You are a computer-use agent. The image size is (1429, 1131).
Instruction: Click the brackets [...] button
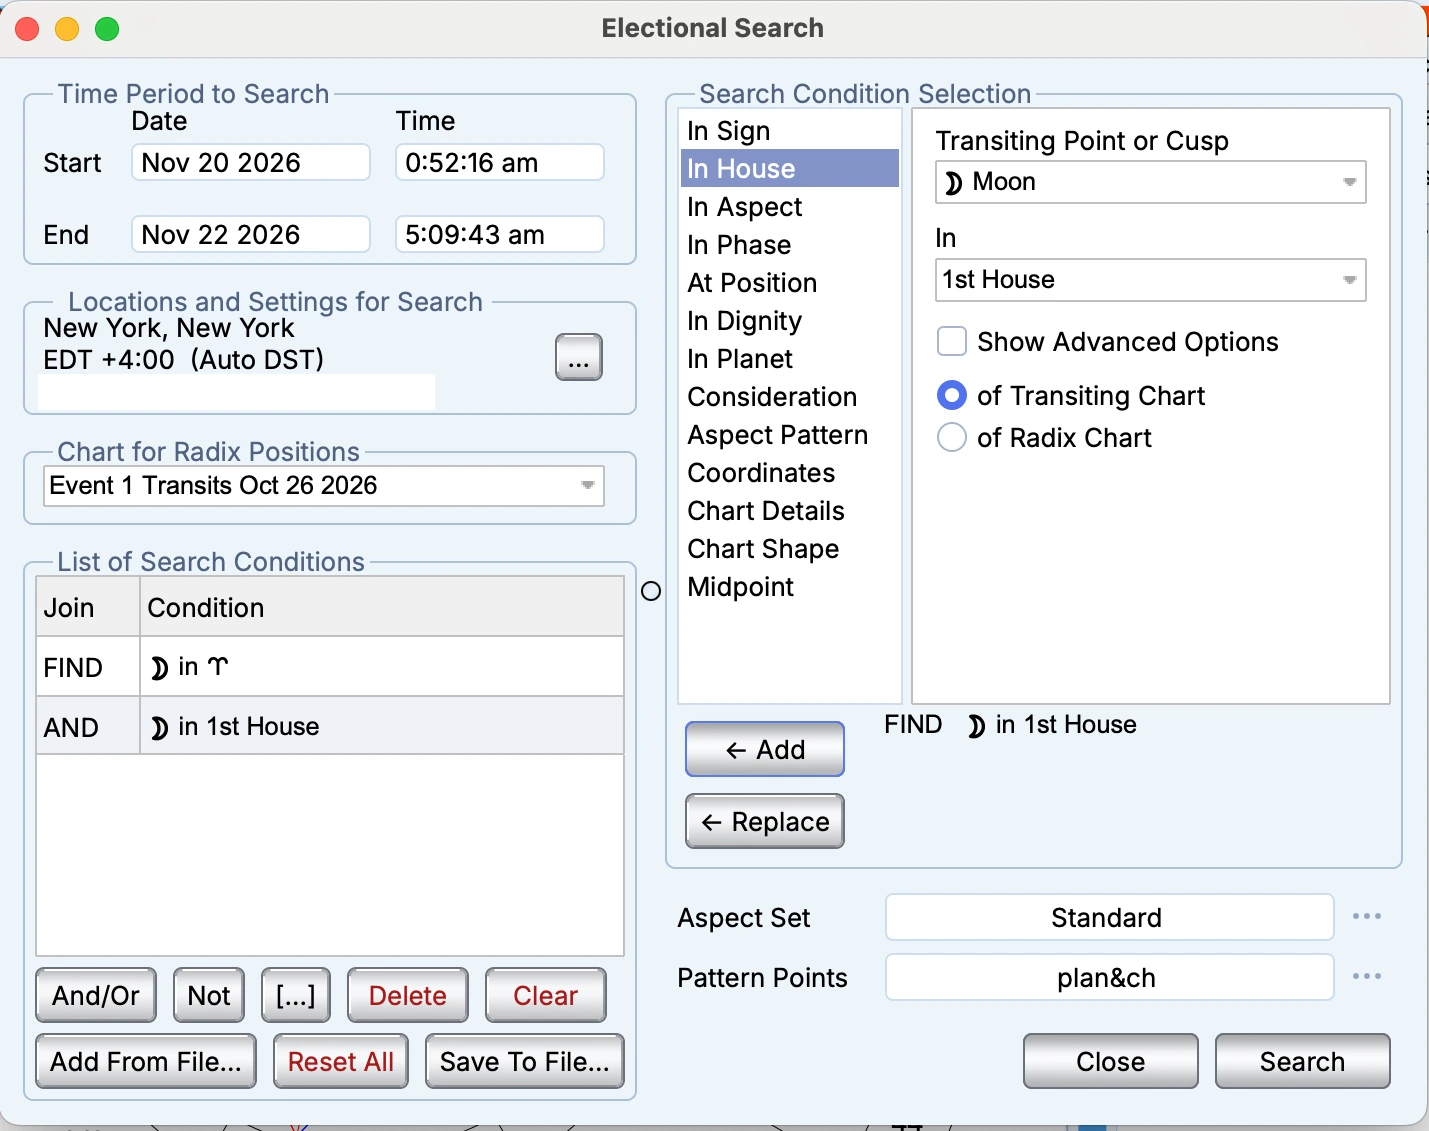pos(296,995)
